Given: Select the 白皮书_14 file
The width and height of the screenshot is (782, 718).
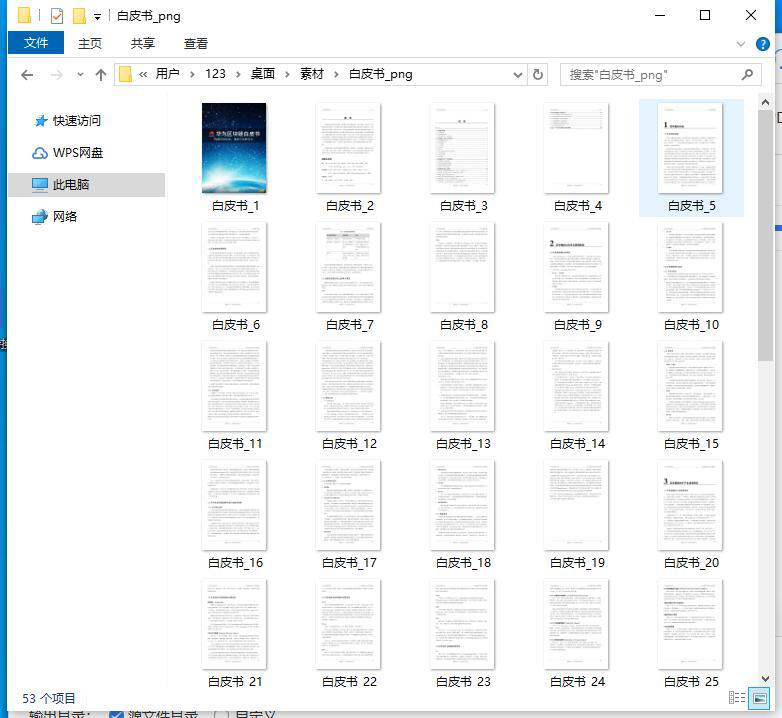Looking at the screenshot, I should (577, 396).
